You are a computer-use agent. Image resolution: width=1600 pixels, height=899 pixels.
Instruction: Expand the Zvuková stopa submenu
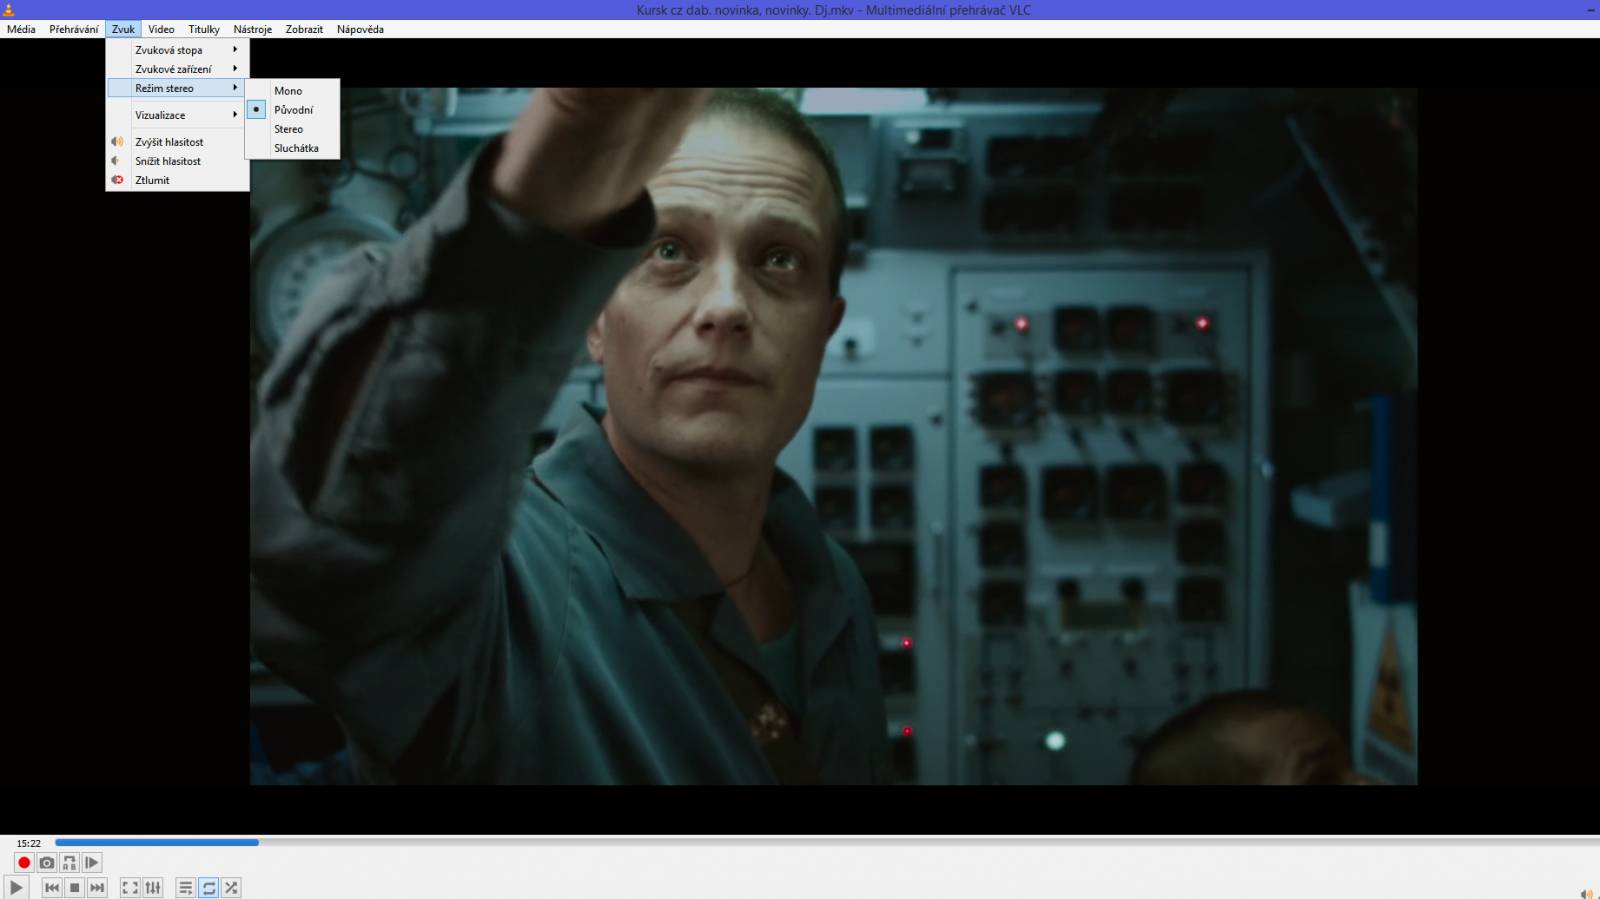[x=177, y=49]
